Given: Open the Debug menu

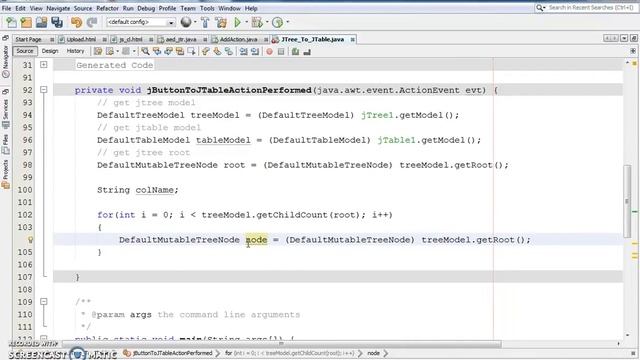Looking at the screenshot, I should tap(146, 8).
